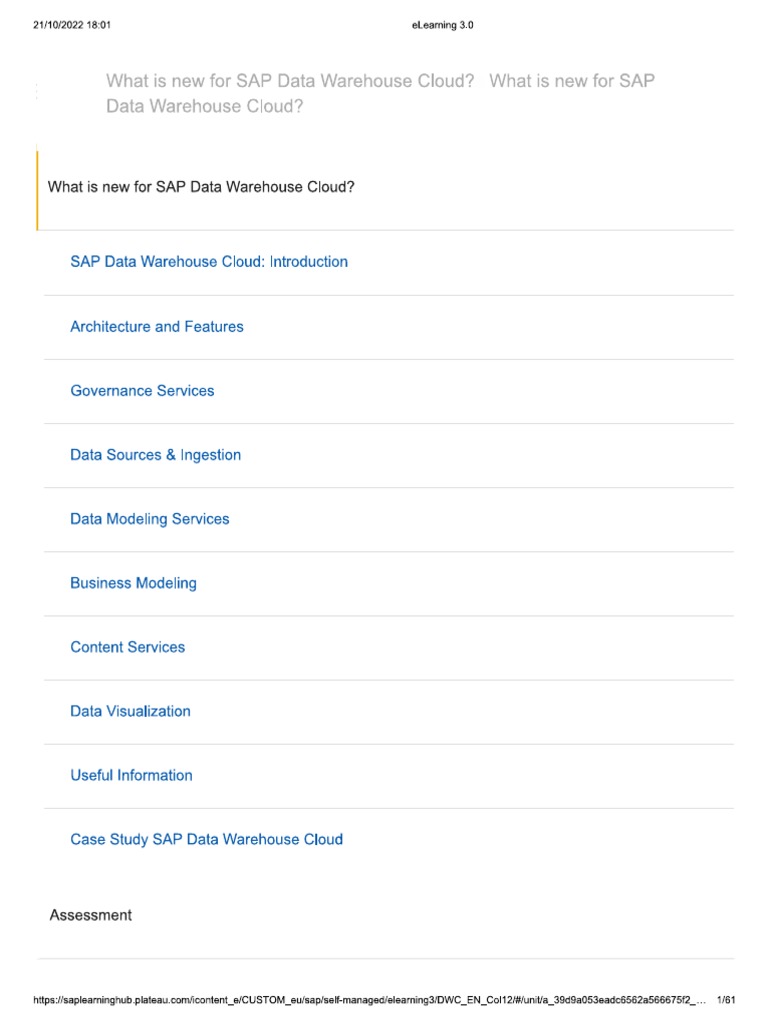Open the Data Visualization unit
The image size is (768, 1024).
[x=130, y=711]
